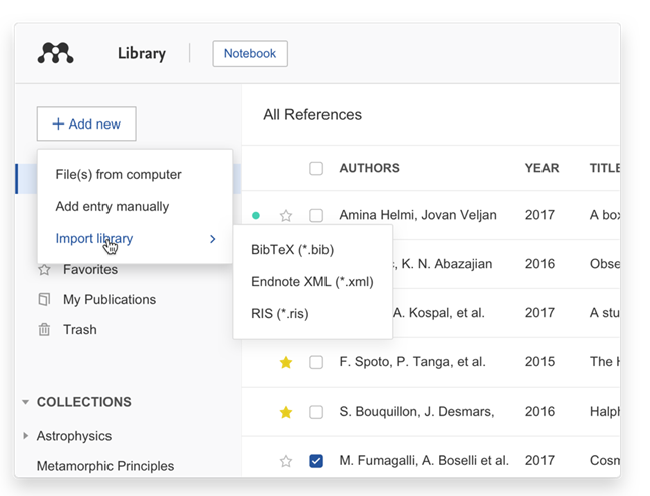Open the Notebook button
Image resolution: width=650 pixels, height=496 pixels.
pyautogui.click(x=250, y=53)
